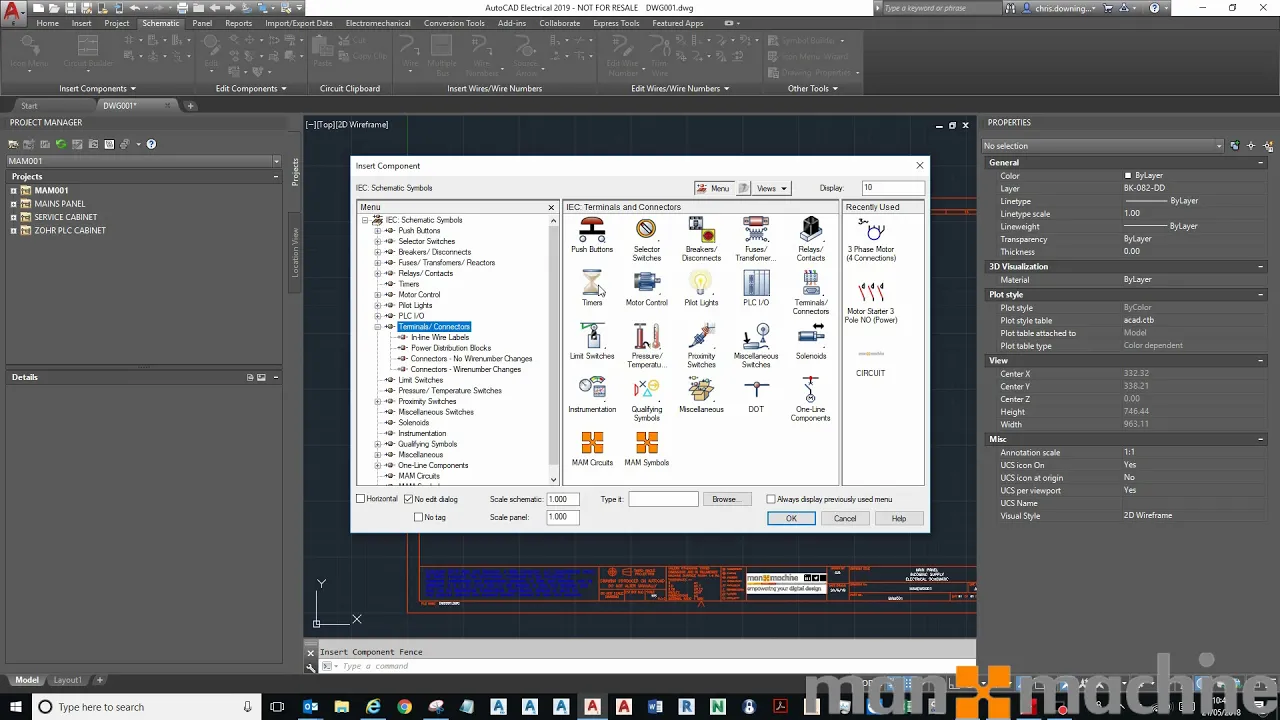Switch to the Reports ribbon tab
The width and height of the screenshot is (1280, 720).
[238, 23]
